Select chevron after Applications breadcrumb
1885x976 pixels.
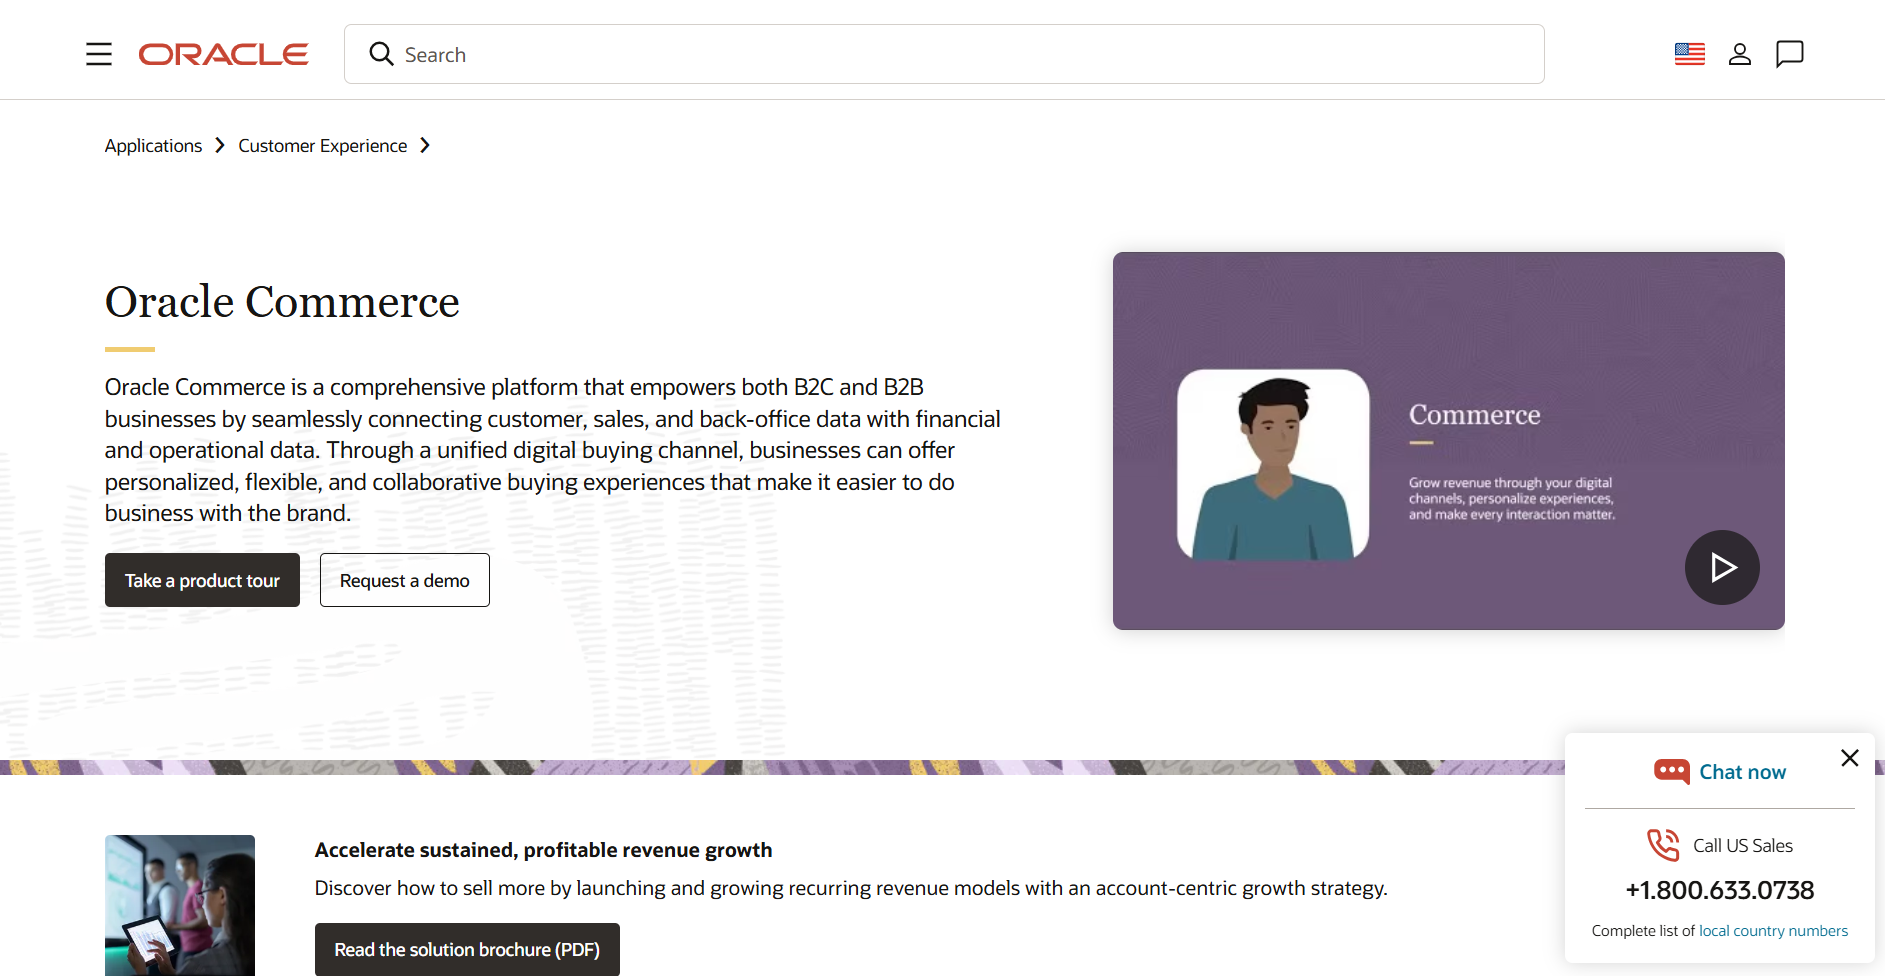click(220, 146)
